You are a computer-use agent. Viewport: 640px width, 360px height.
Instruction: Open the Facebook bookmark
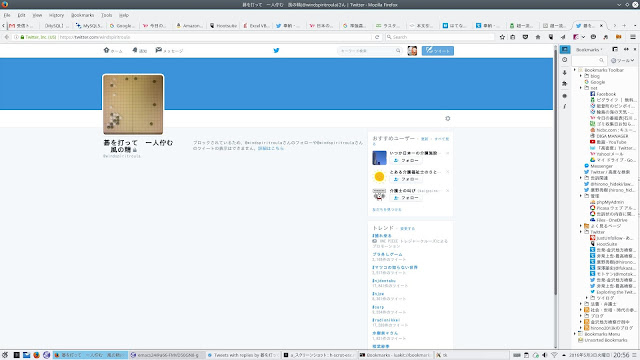coord(603,94)
